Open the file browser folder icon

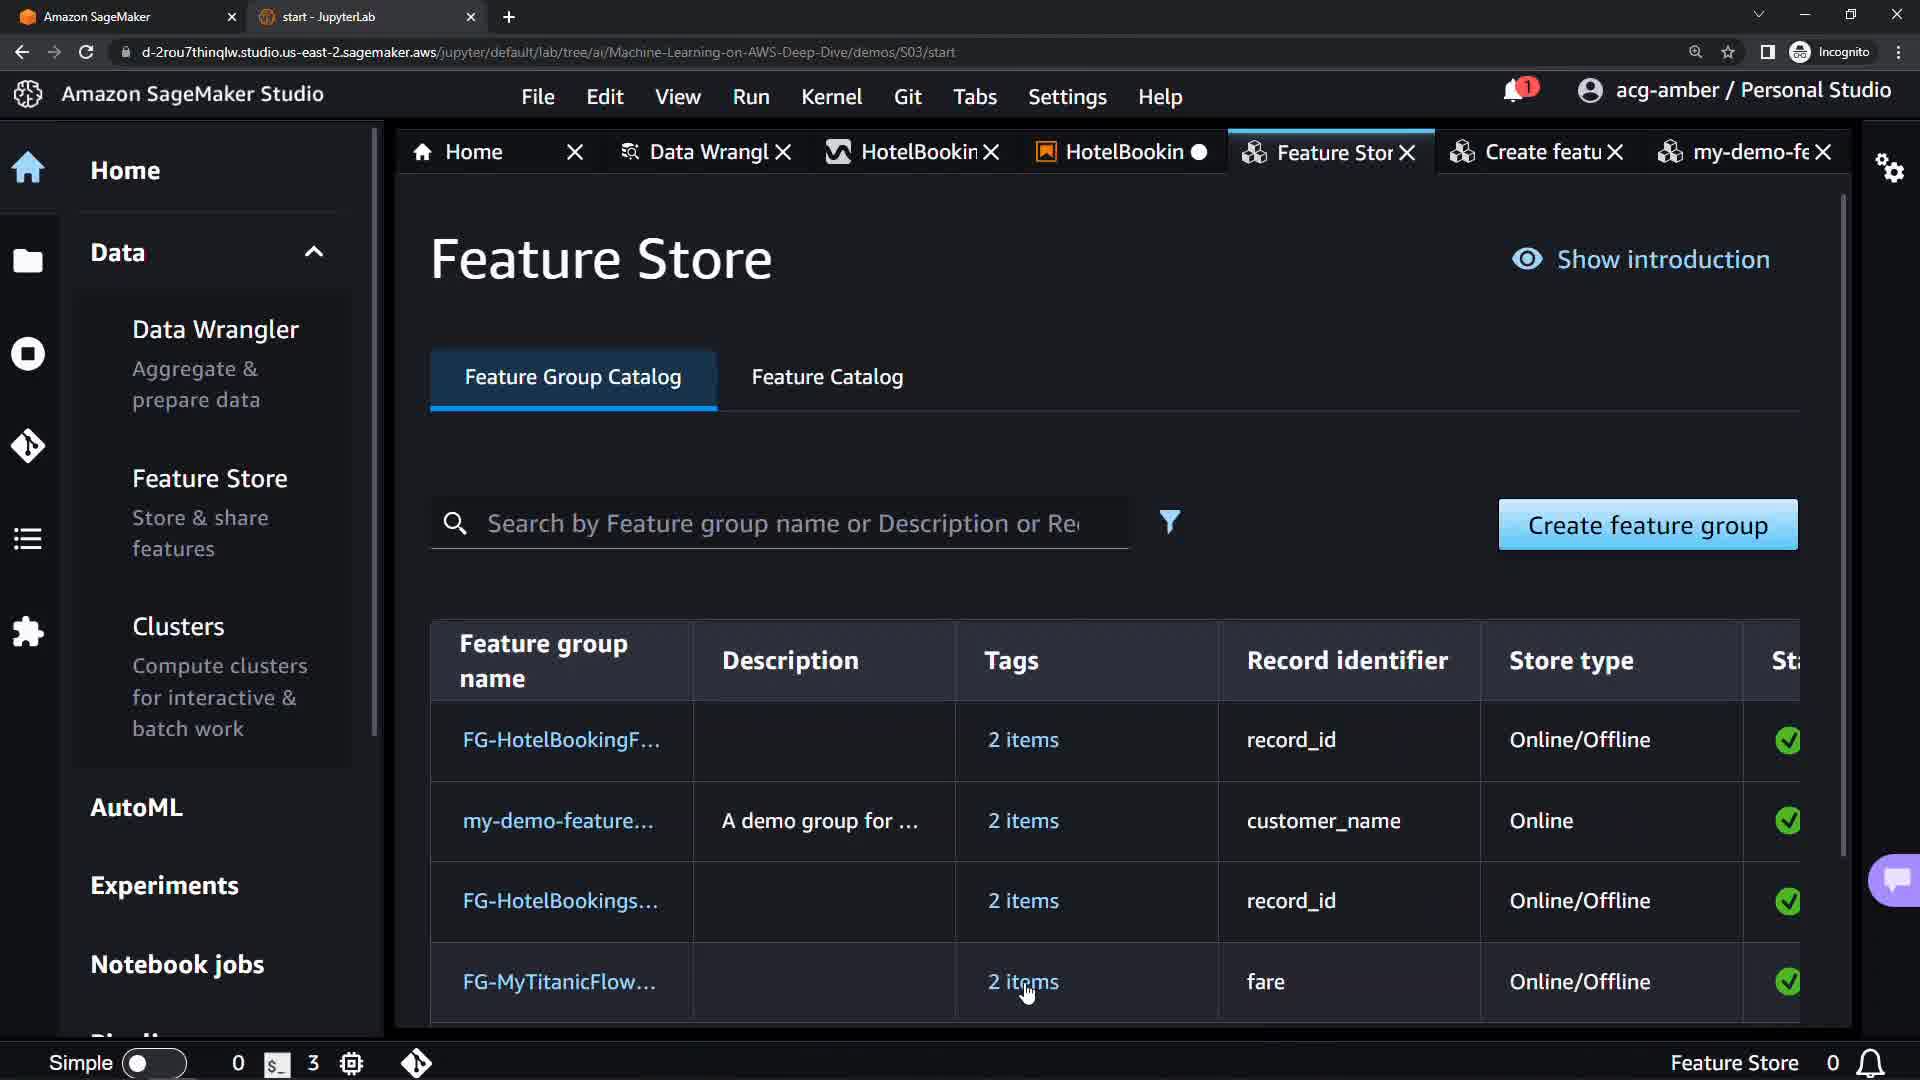point(28,261)
